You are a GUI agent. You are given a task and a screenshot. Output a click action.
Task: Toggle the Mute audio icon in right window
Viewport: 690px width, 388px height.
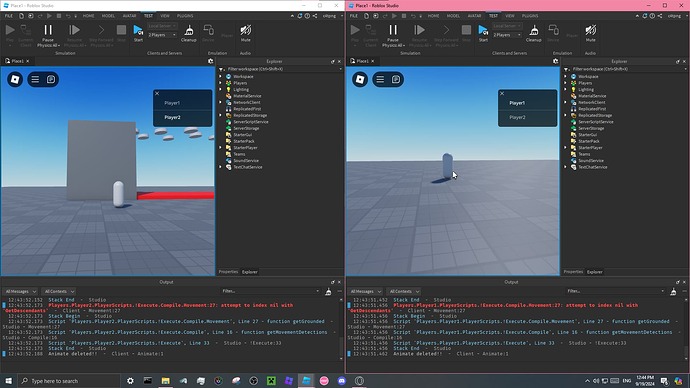click(591, 33)
